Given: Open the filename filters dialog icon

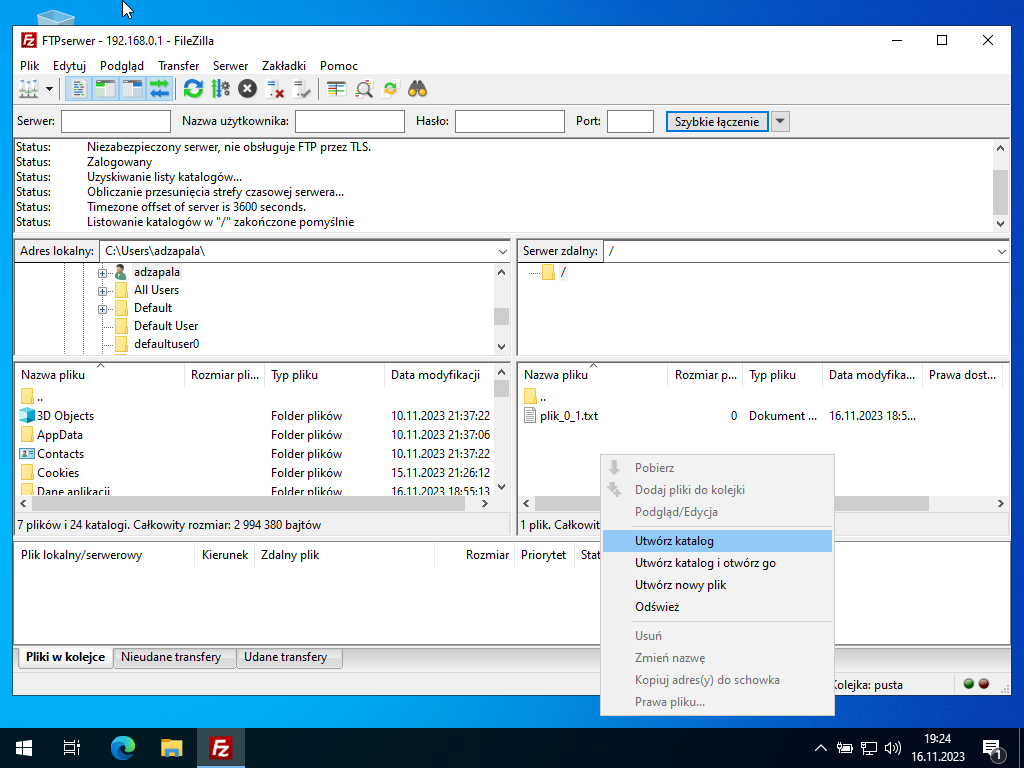Looking at the screenshot, I should point(336,89).
